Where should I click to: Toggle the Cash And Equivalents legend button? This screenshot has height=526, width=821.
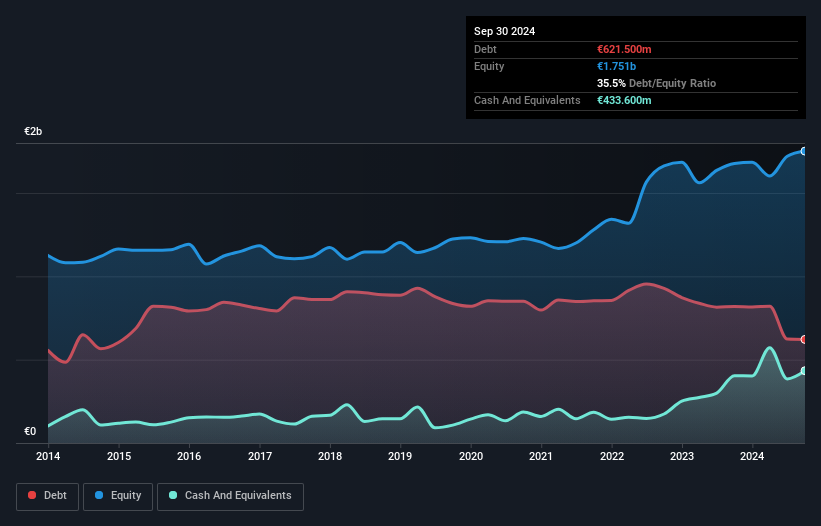click(230, 496)
